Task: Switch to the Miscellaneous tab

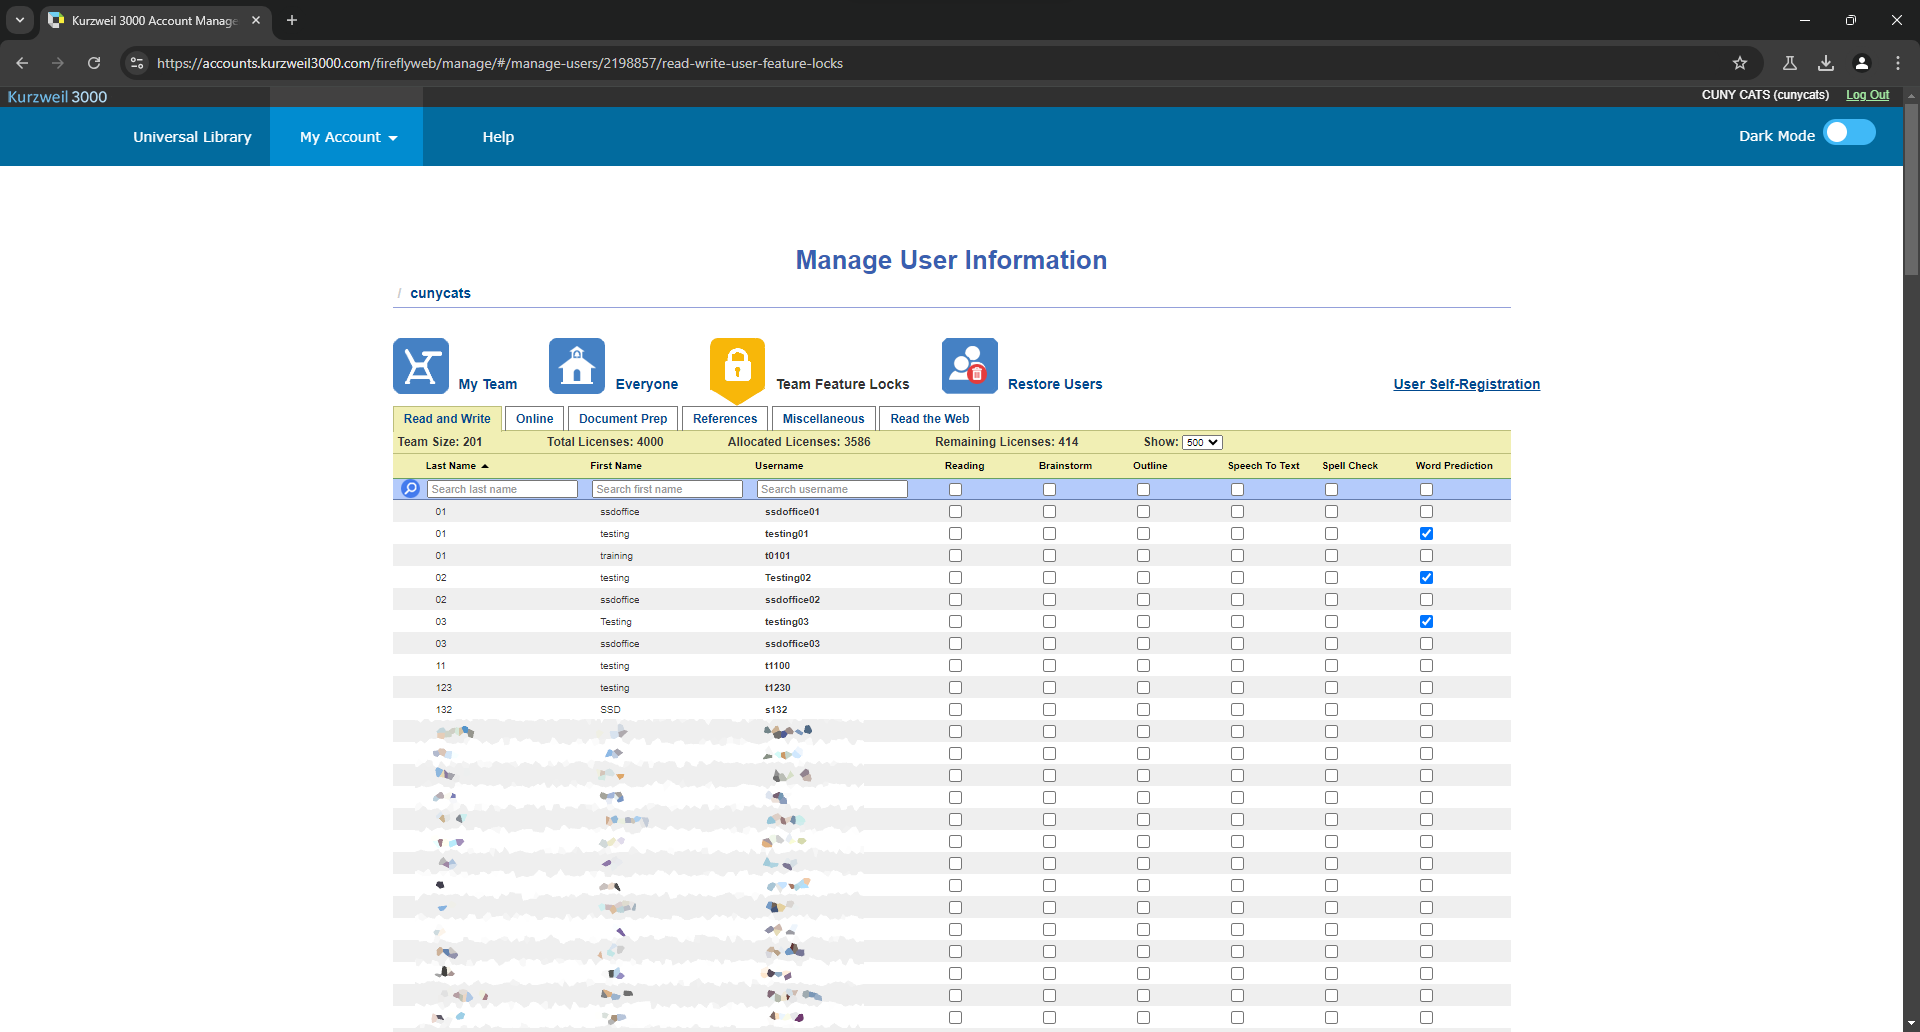Action: pos(823,419)
